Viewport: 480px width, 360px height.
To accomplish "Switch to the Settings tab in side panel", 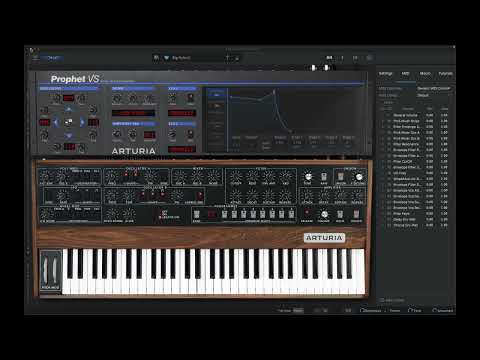I will (x=385, y=73).
